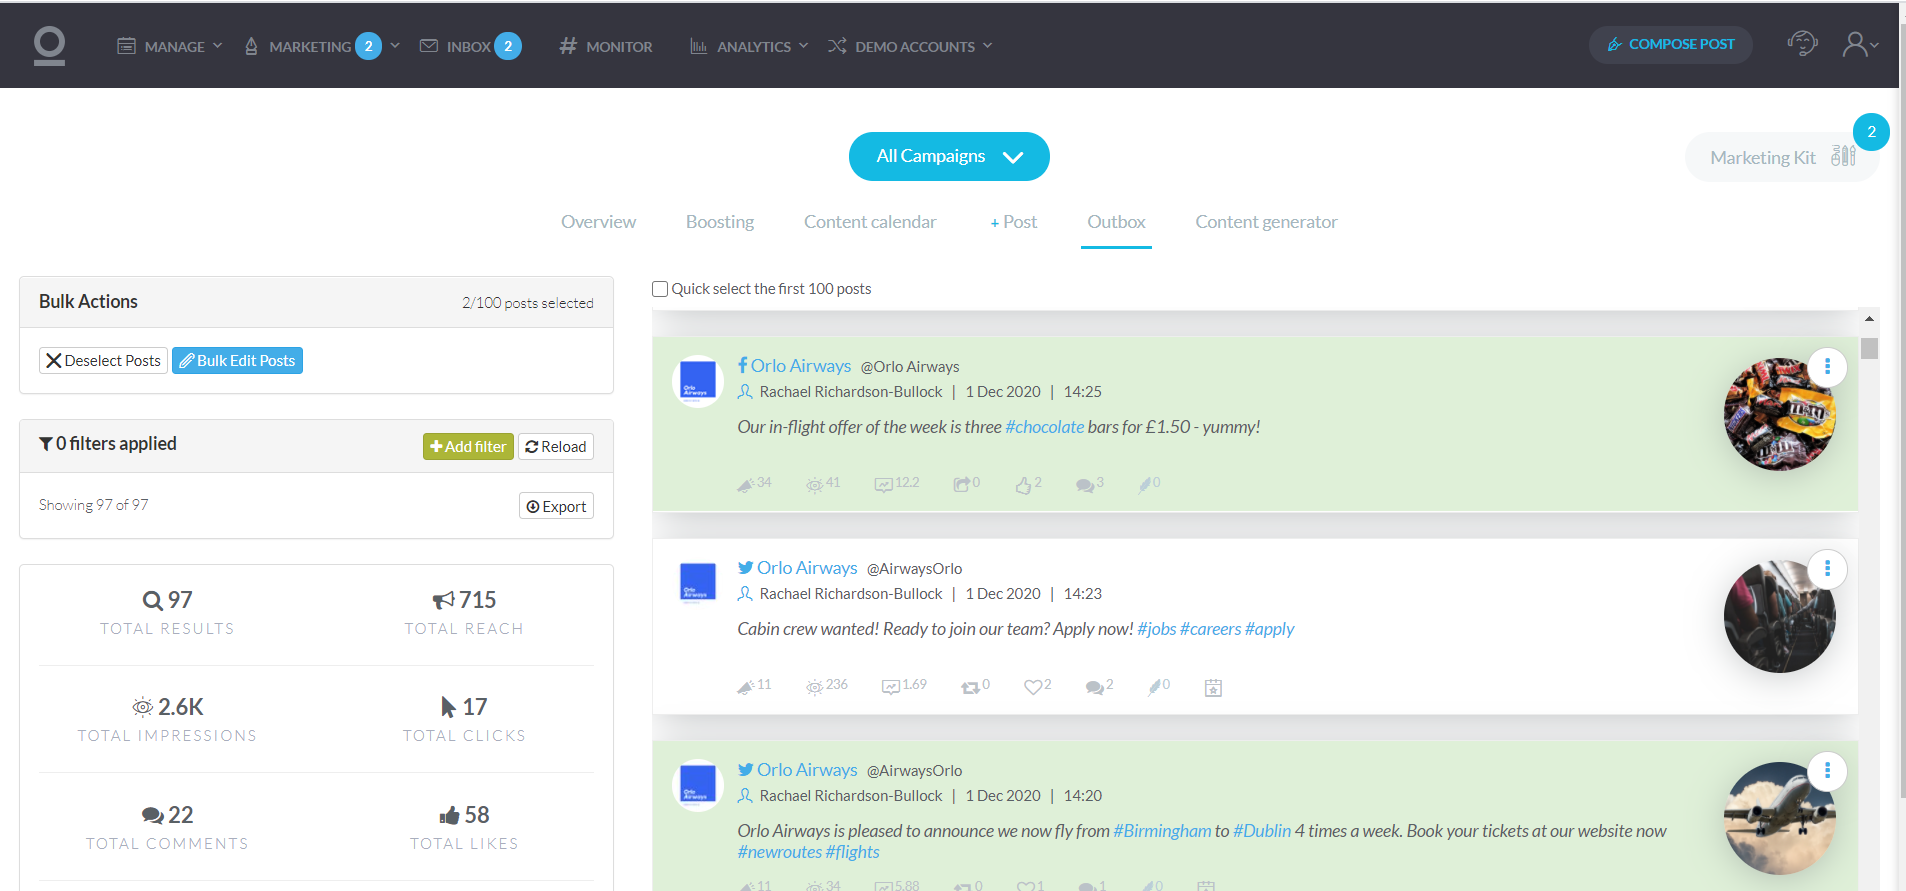
Task: Open the chocolate bars post thumbnail
Action: pyautogui.click(x=1780, y=414)
